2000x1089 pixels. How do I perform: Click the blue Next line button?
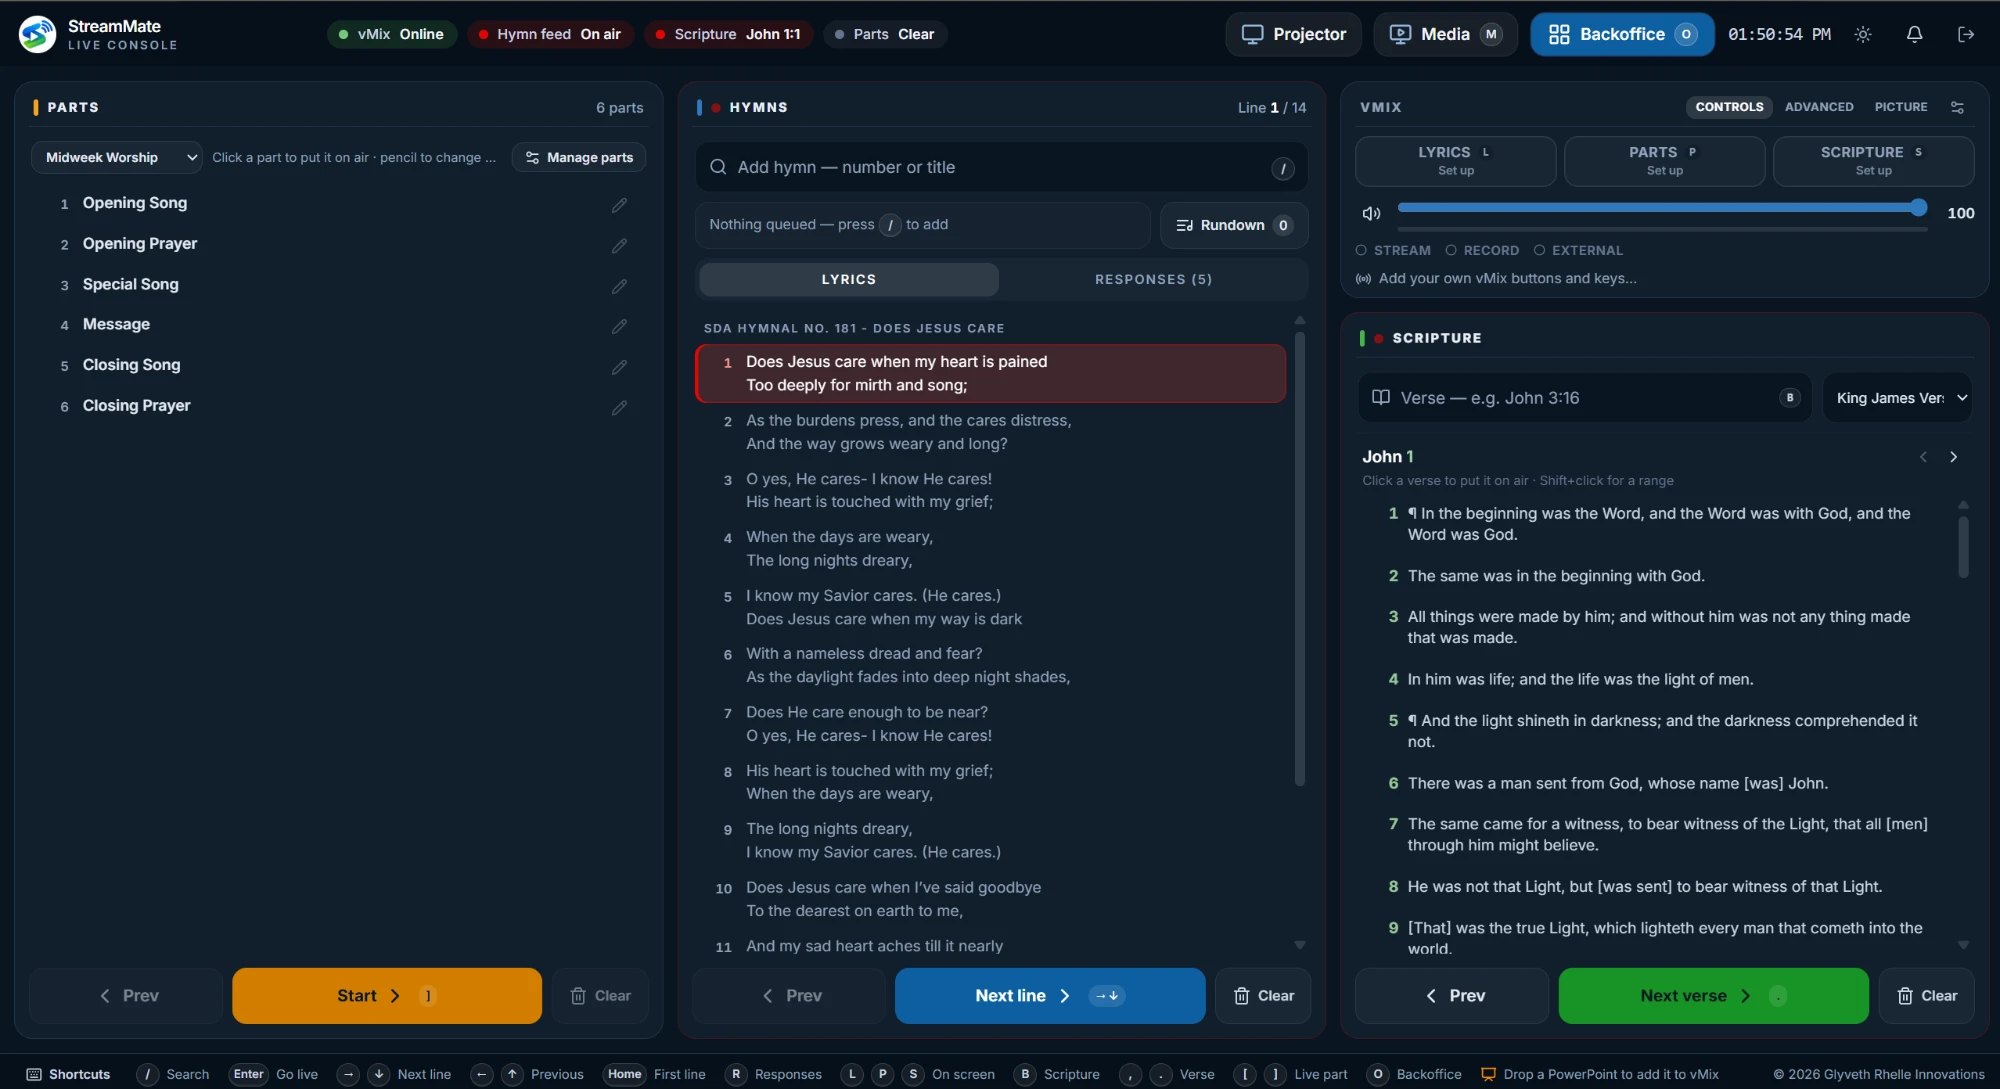[x=1050, y=996]
